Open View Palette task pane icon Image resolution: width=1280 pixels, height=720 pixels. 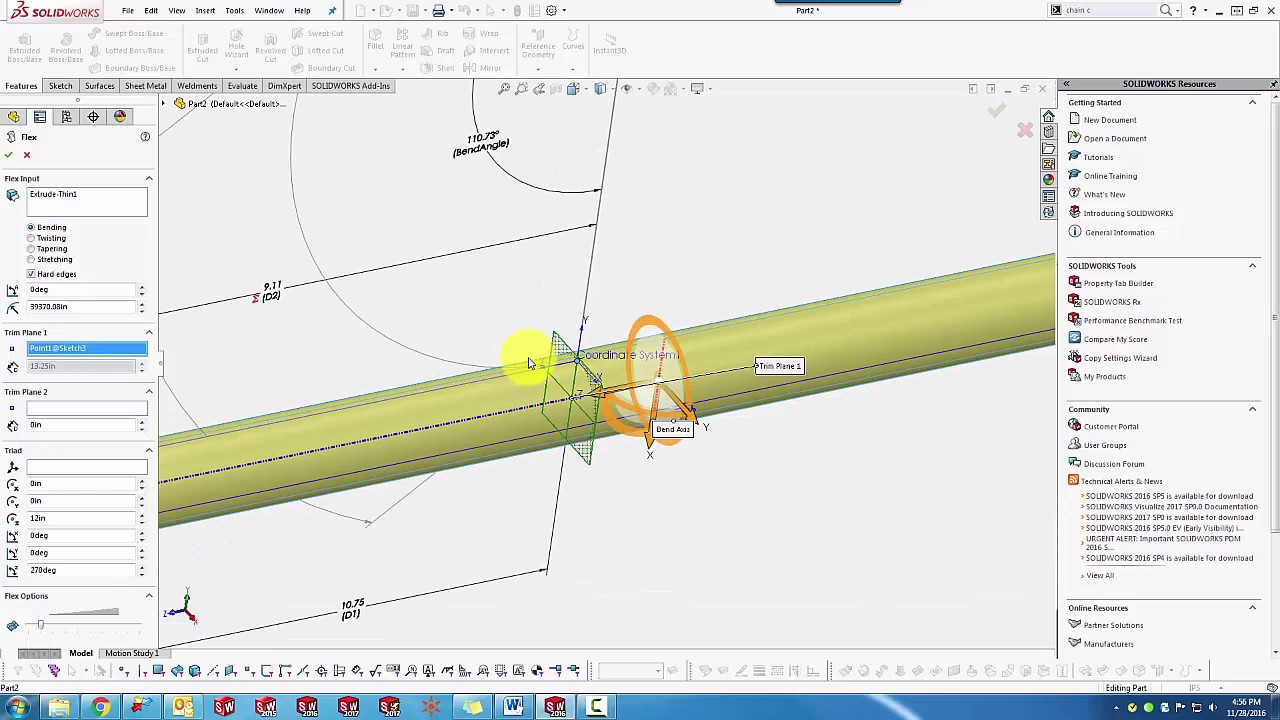tap(1048, 164)
